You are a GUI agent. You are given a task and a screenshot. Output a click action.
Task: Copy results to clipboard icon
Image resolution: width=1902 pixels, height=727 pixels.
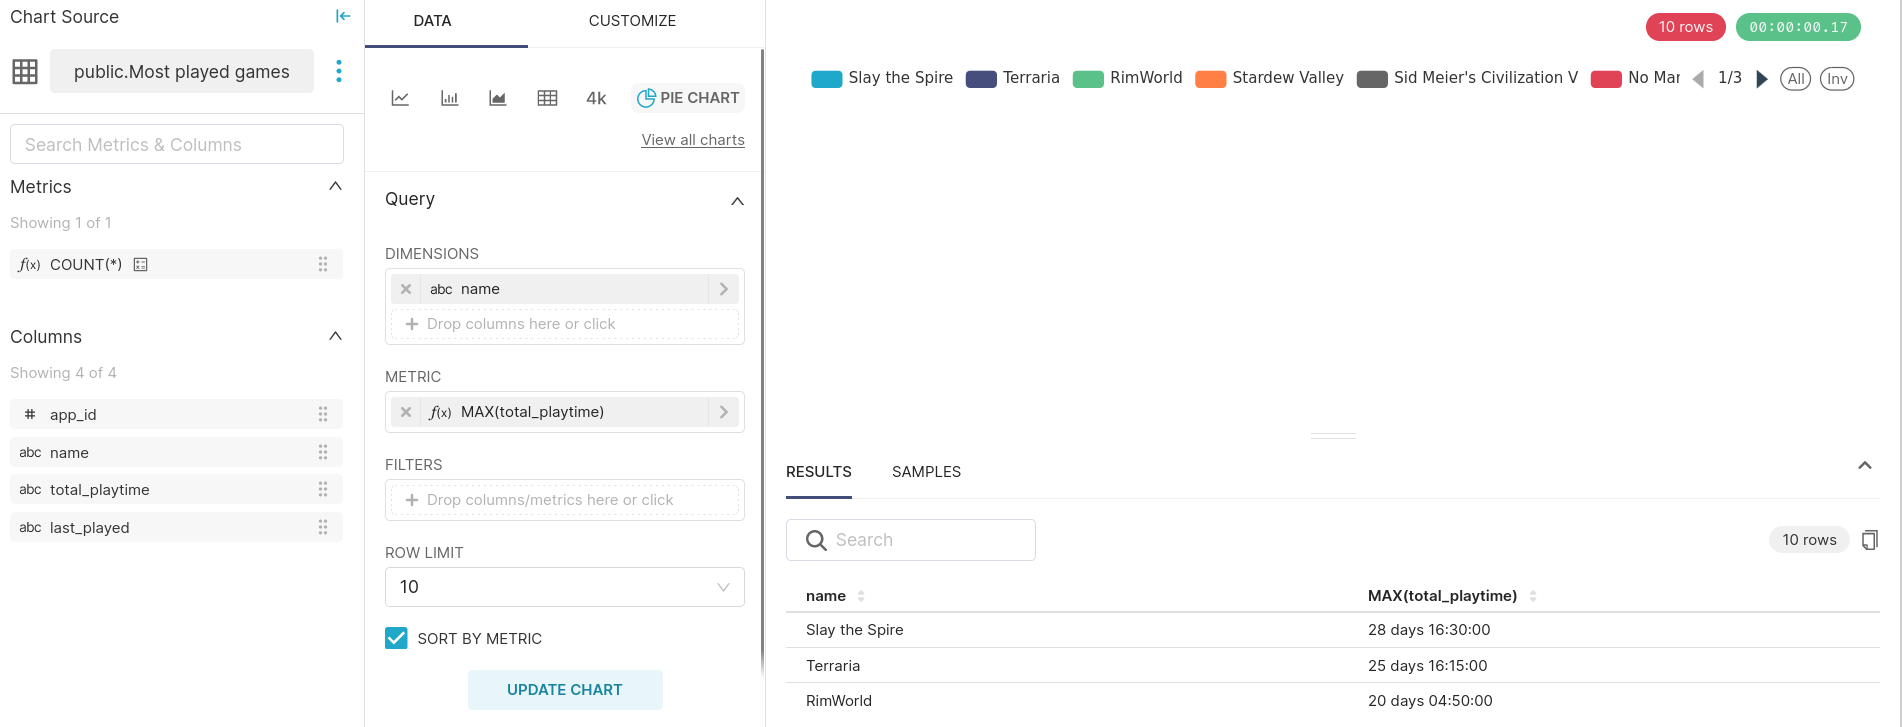(1869, 540)
